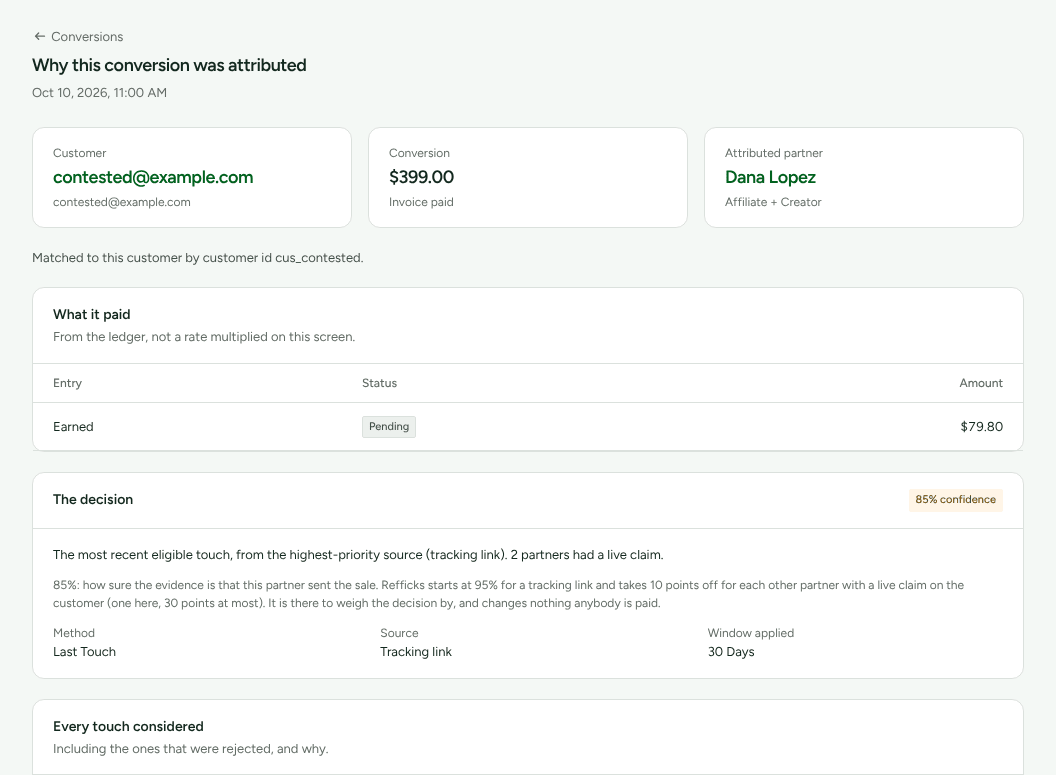The image size is (1056, 775).
Task: Select the $399.00 conversion amount
Action: point(421,177)
